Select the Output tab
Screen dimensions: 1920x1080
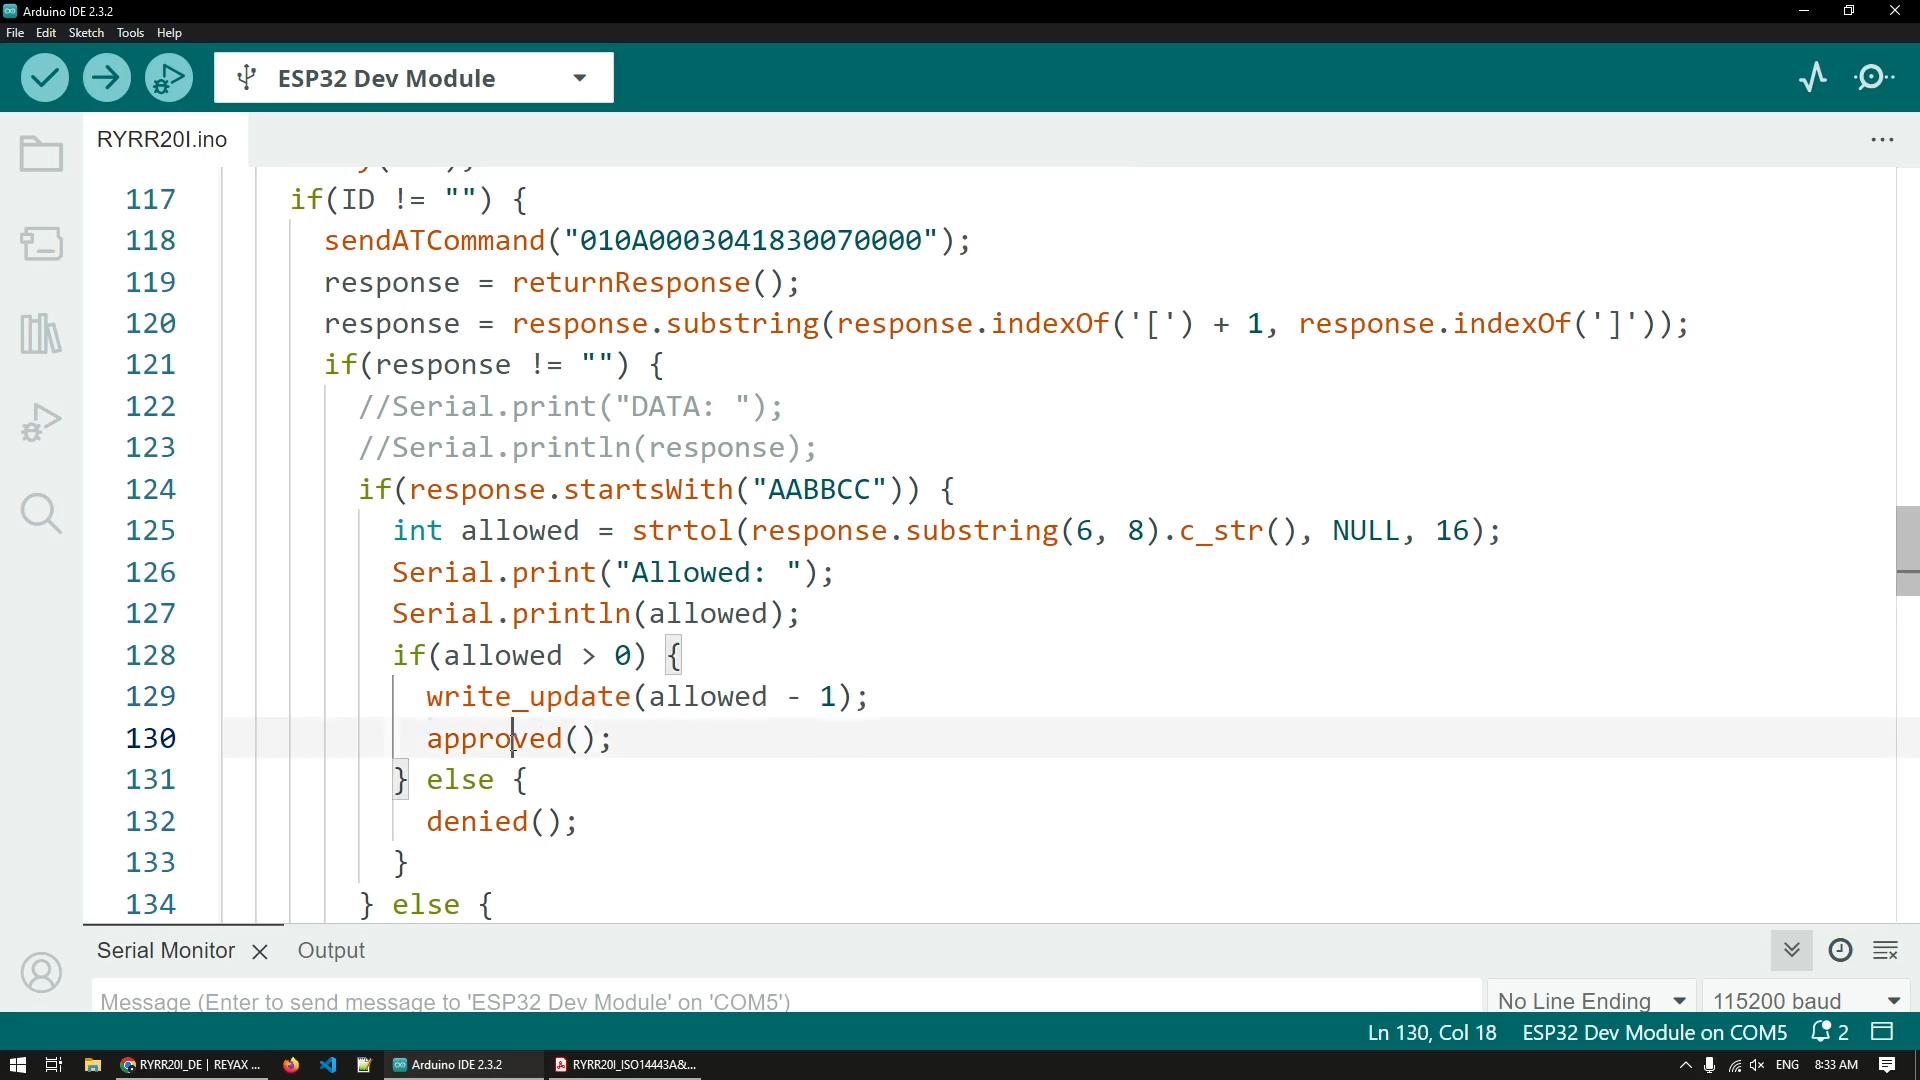331,951
